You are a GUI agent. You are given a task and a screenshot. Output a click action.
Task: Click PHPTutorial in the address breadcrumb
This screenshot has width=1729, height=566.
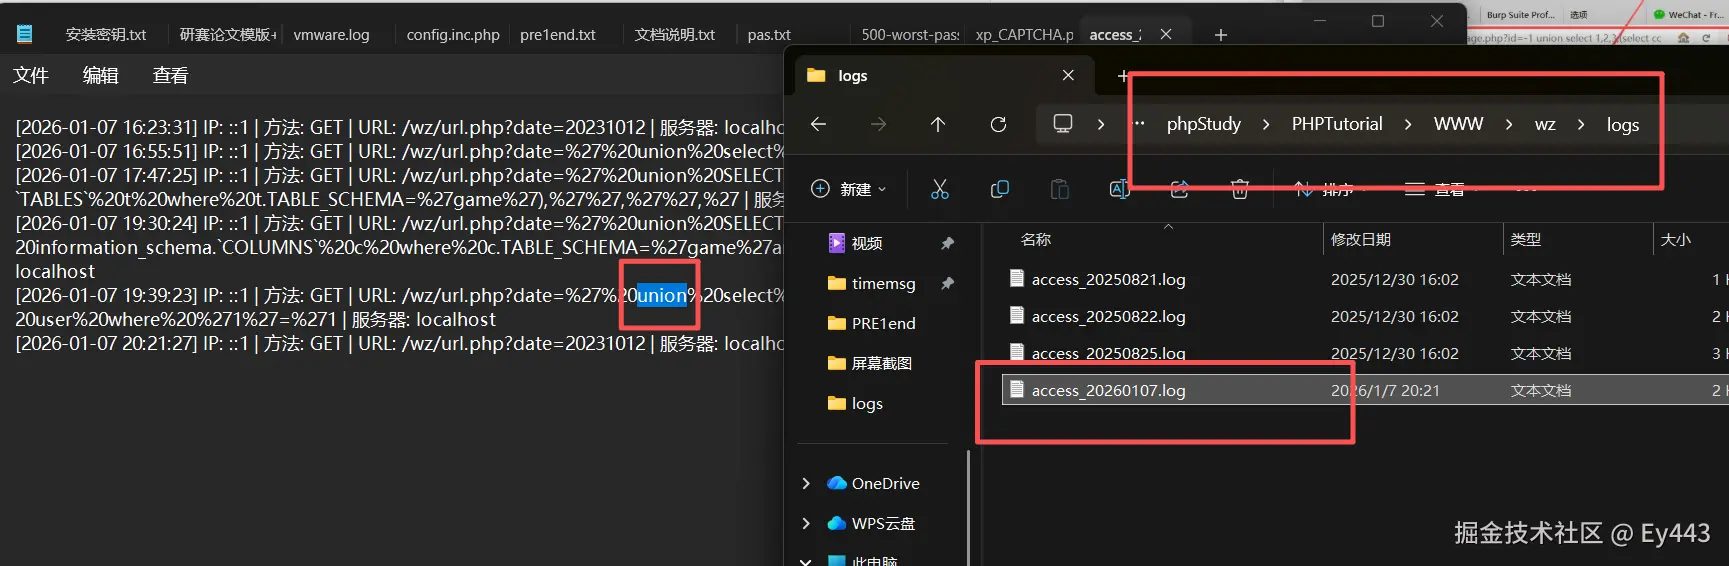coord(1337,124)
